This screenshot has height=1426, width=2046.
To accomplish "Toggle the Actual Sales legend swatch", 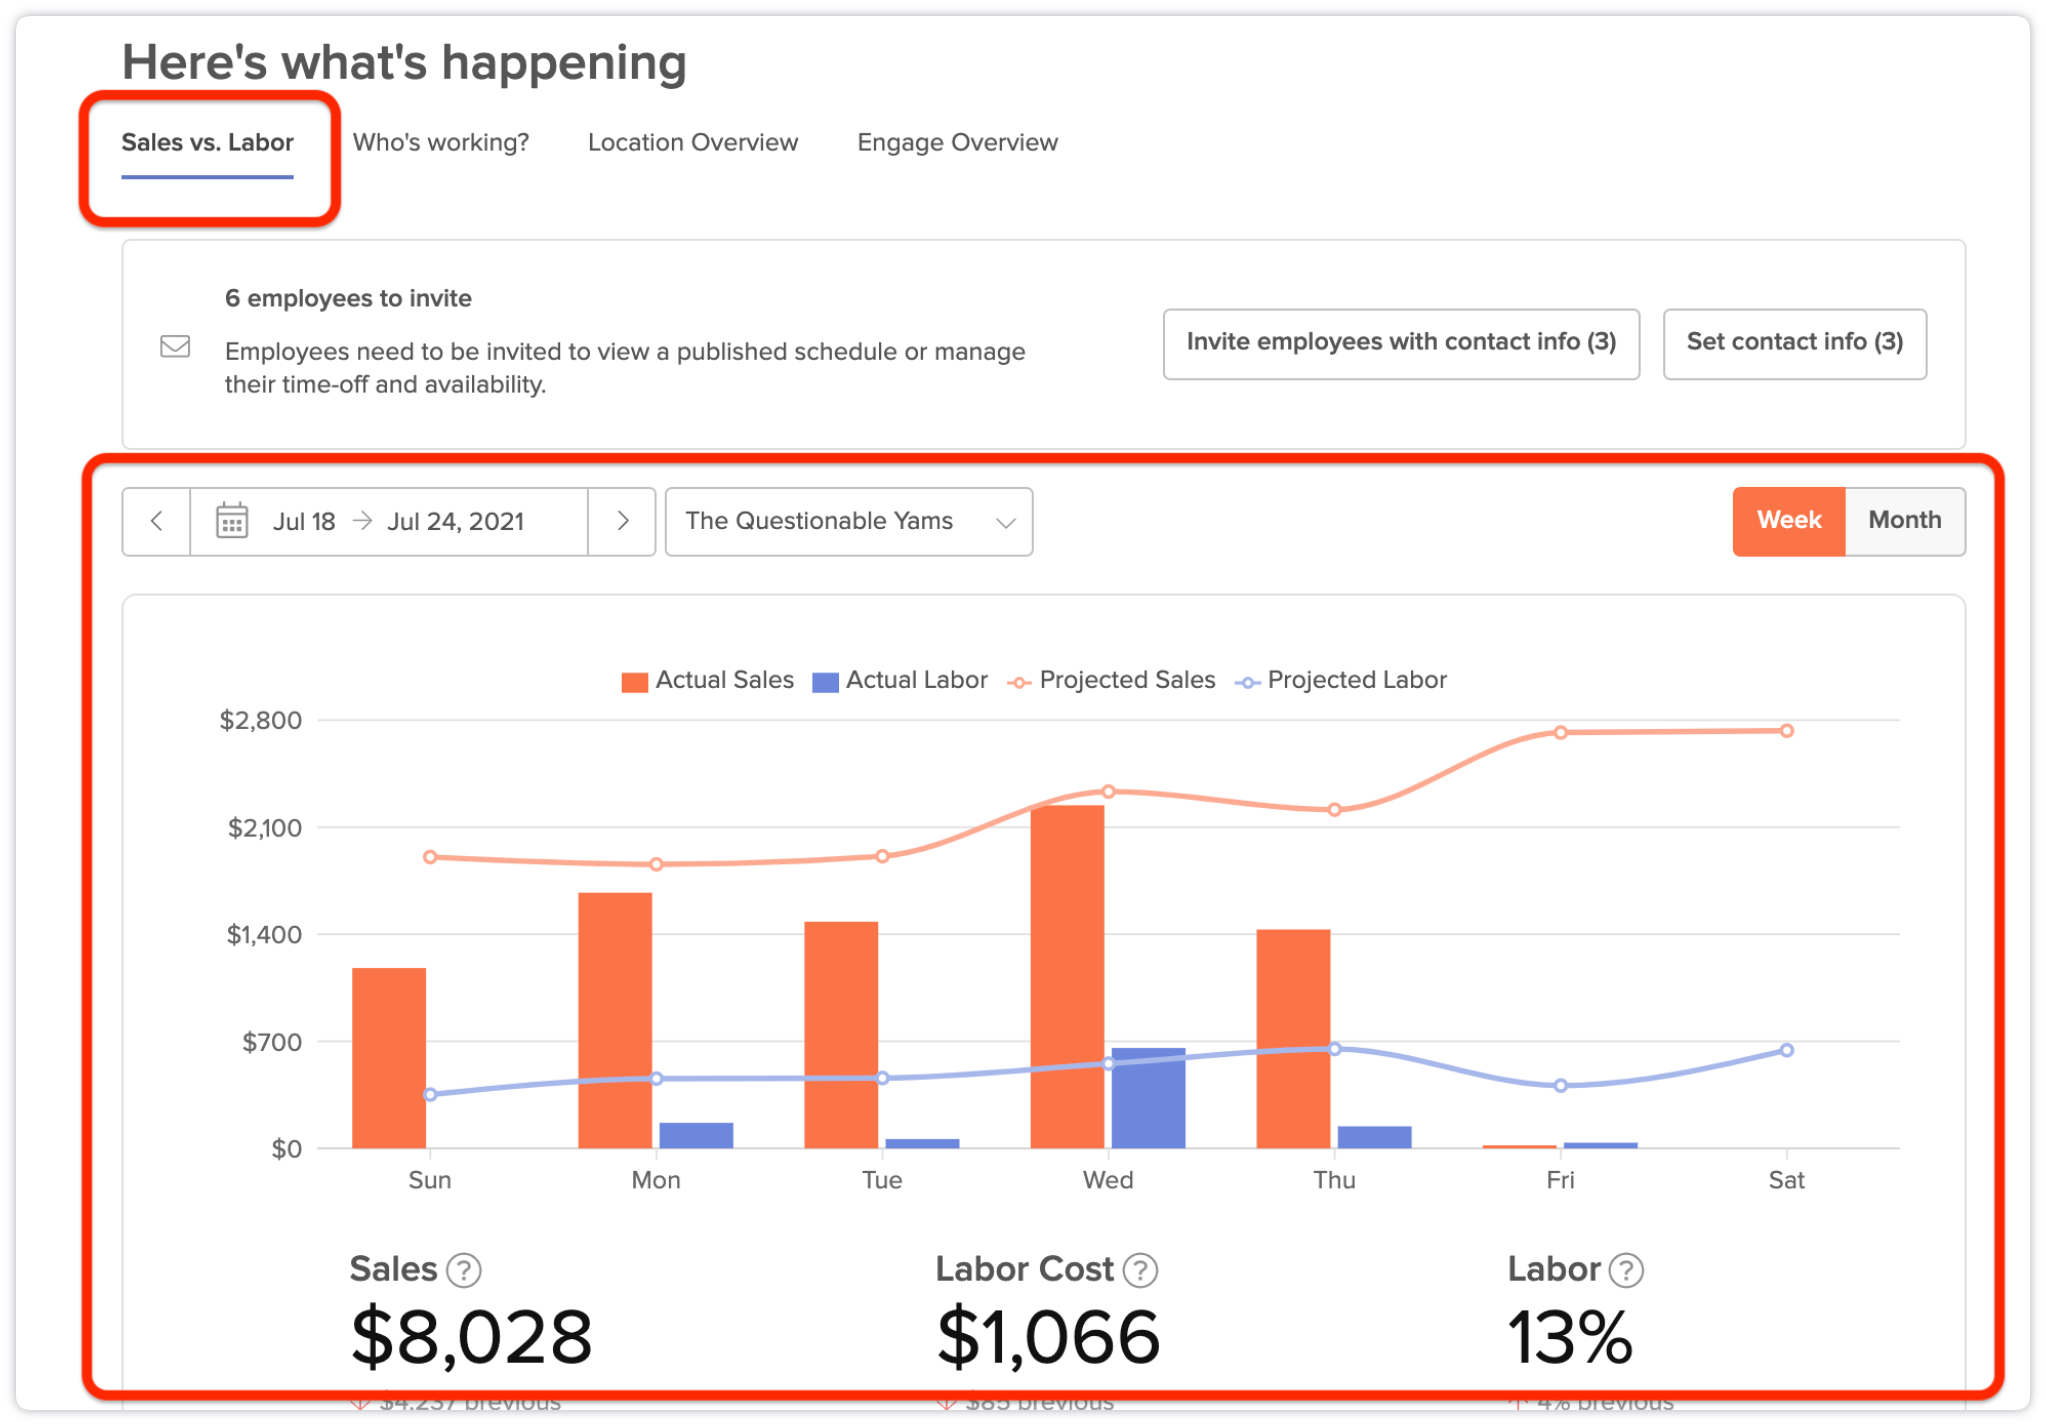I will click(634, 682).
